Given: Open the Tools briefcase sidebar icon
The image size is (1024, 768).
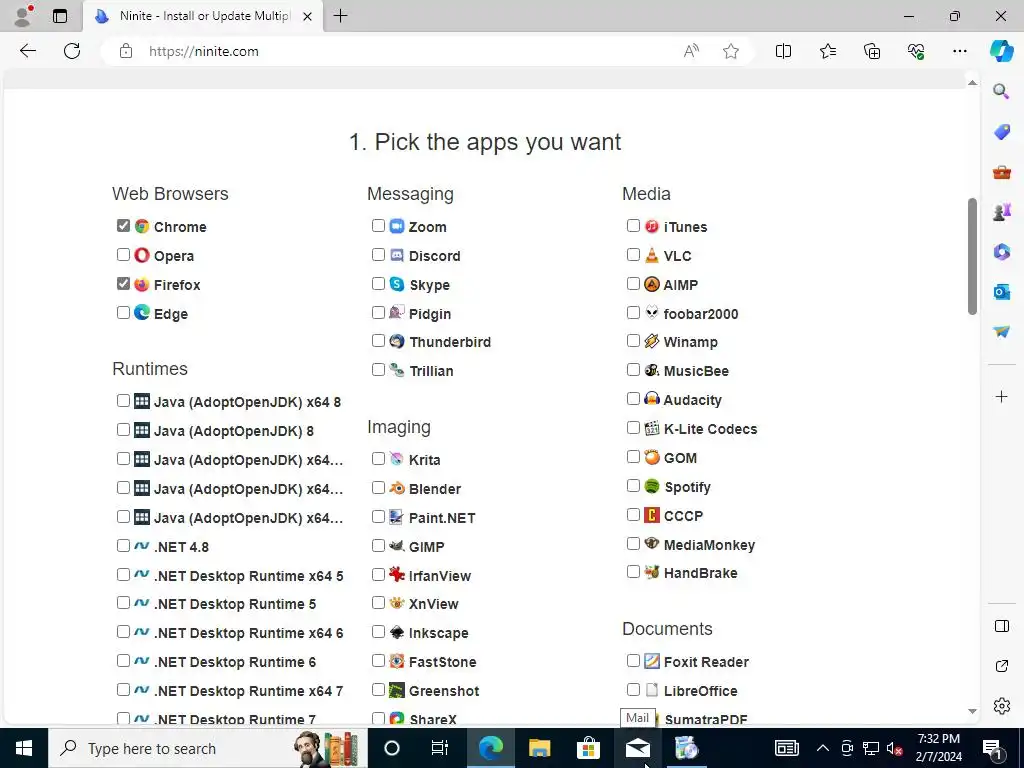Looking at the screenshot, I should coord(1001,172).
